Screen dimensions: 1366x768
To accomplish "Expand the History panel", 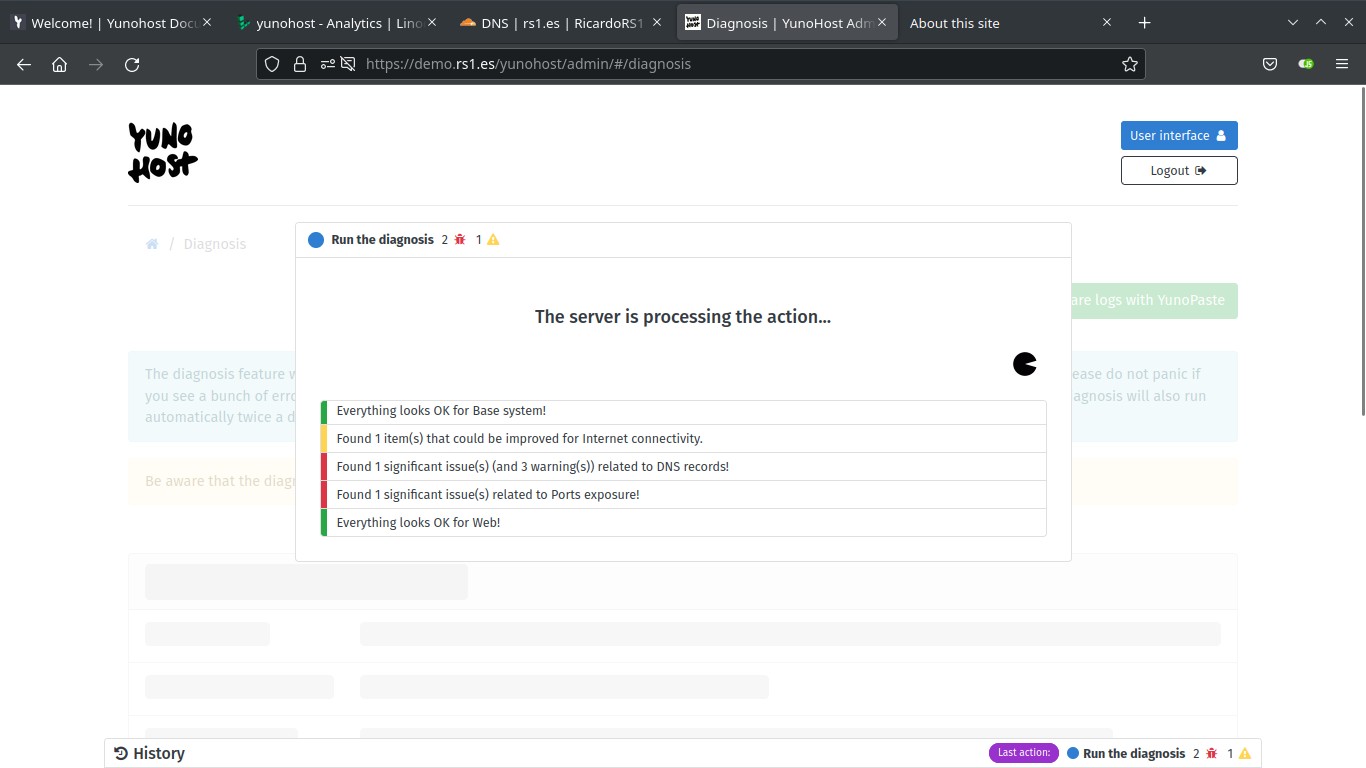I will pyautogui.click(x=150, y=753).
